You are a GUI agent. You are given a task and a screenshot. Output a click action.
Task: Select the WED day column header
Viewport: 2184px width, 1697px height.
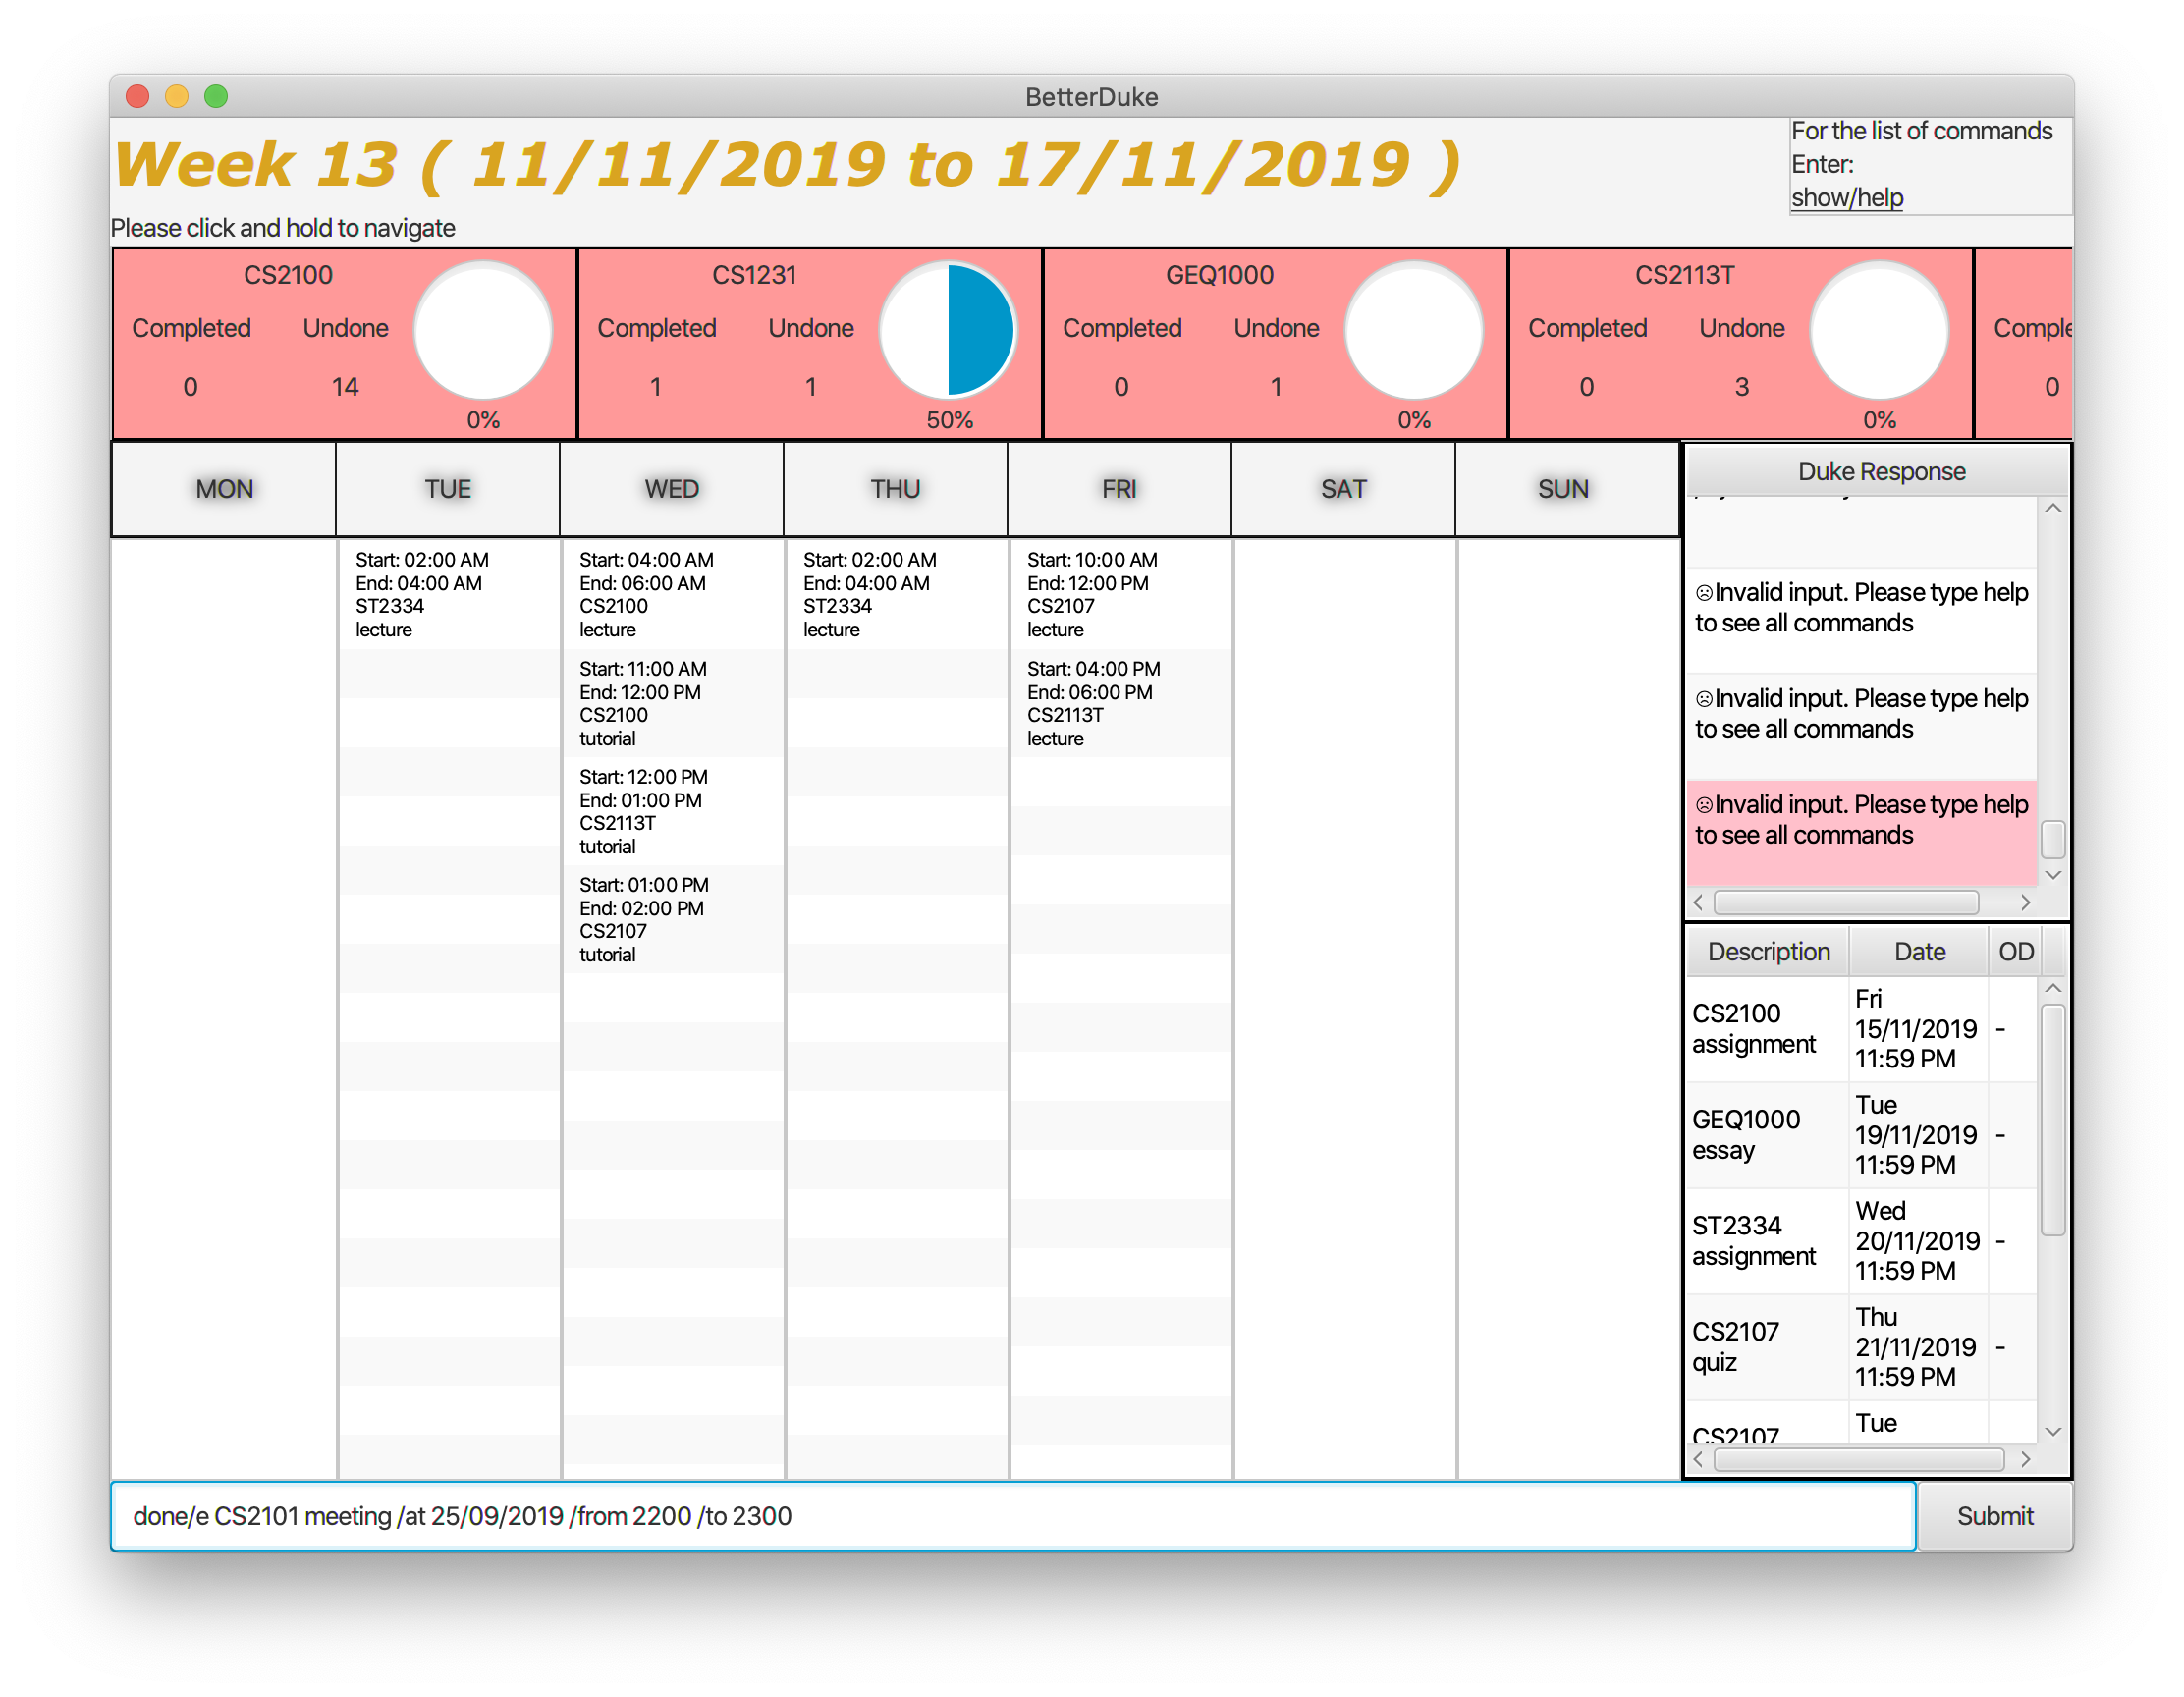[x=671, y=489]
